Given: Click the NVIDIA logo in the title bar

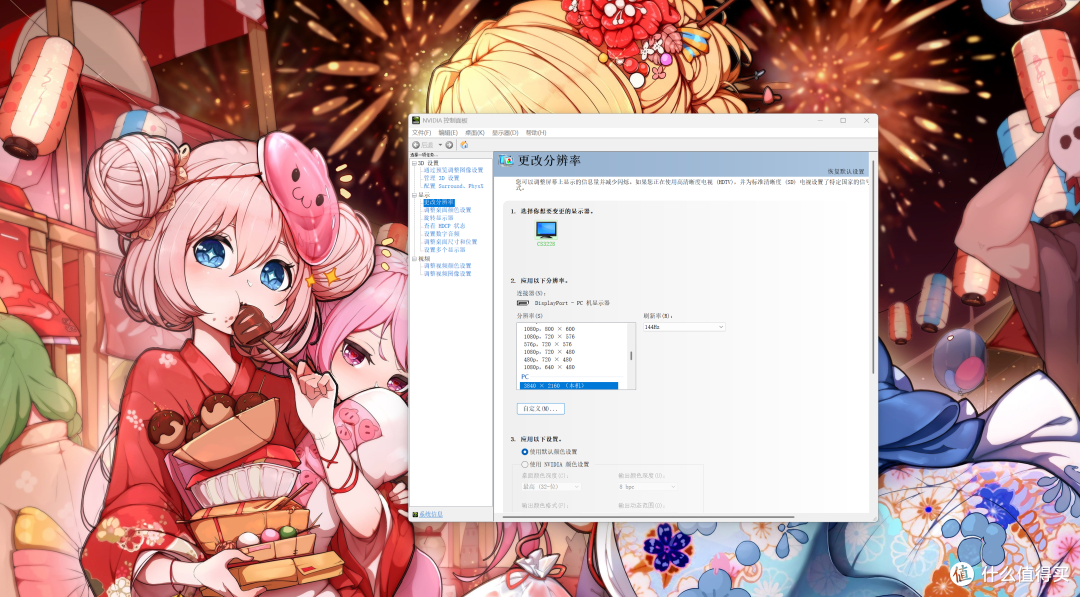Looking at the screenshot, I should [416, 121].
